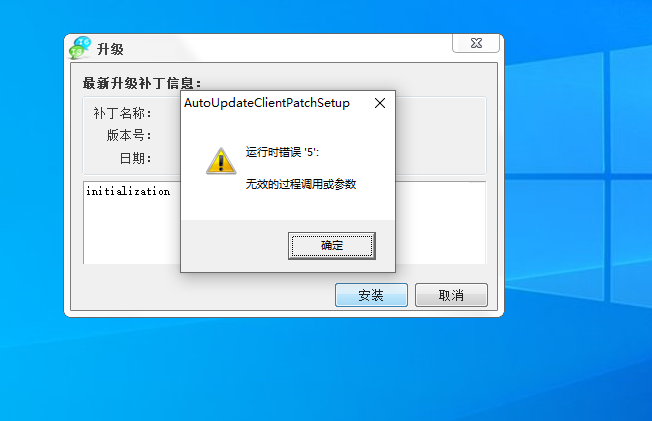Click the Windows logo on desktop wallpaper
The height and width of the screenshot is (421, 652).
[578, 179]
